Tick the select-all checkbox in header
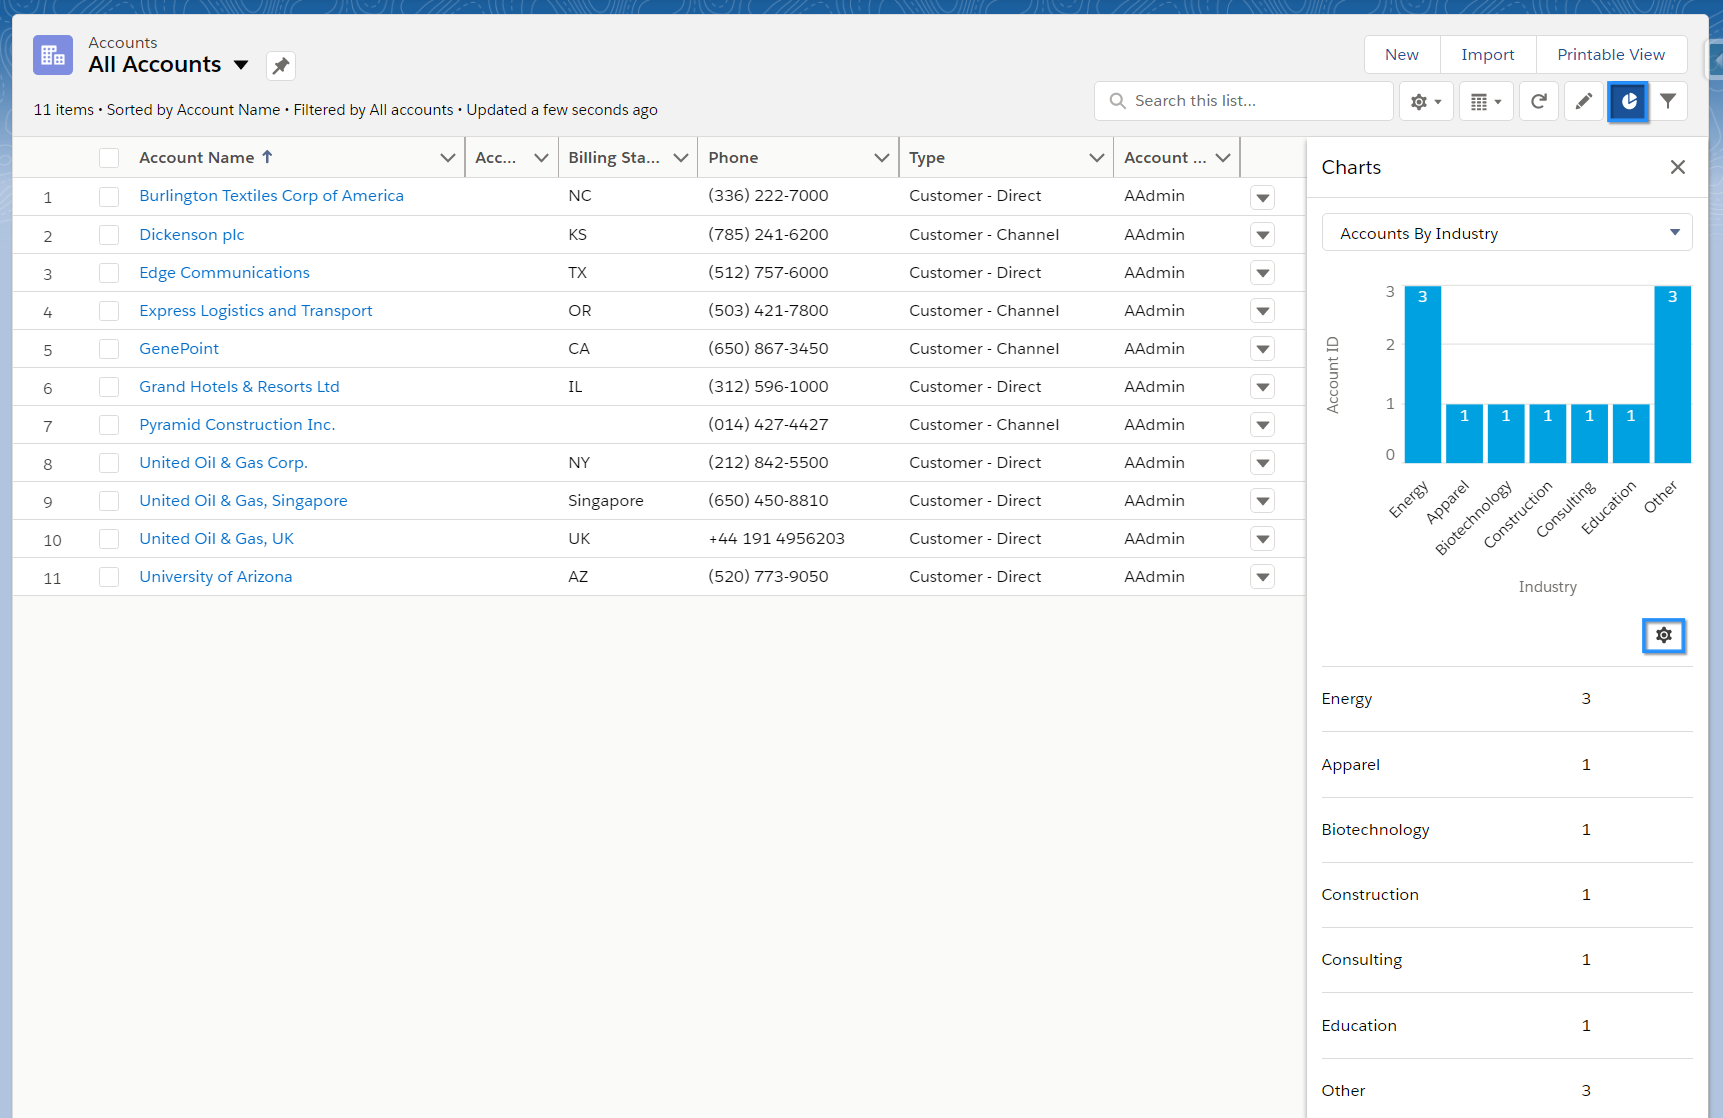 click(x=109, y=158)
